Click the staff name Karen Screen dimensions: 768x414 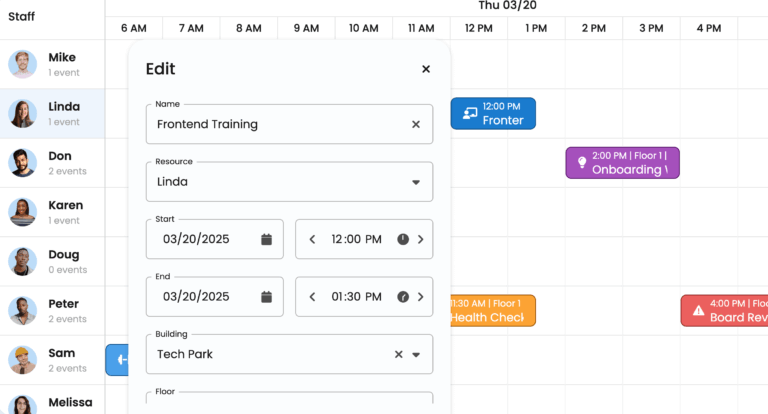click(66, 205)
